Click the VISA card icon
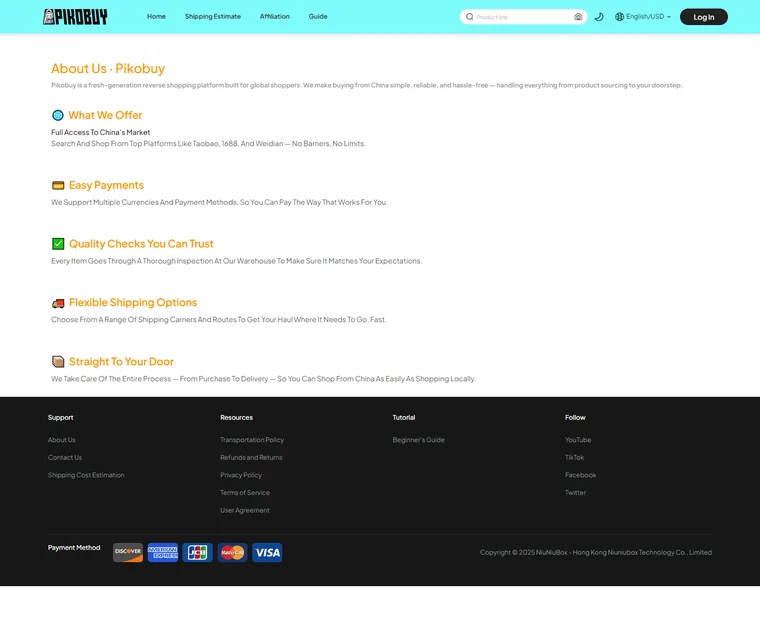 point(267,552)
